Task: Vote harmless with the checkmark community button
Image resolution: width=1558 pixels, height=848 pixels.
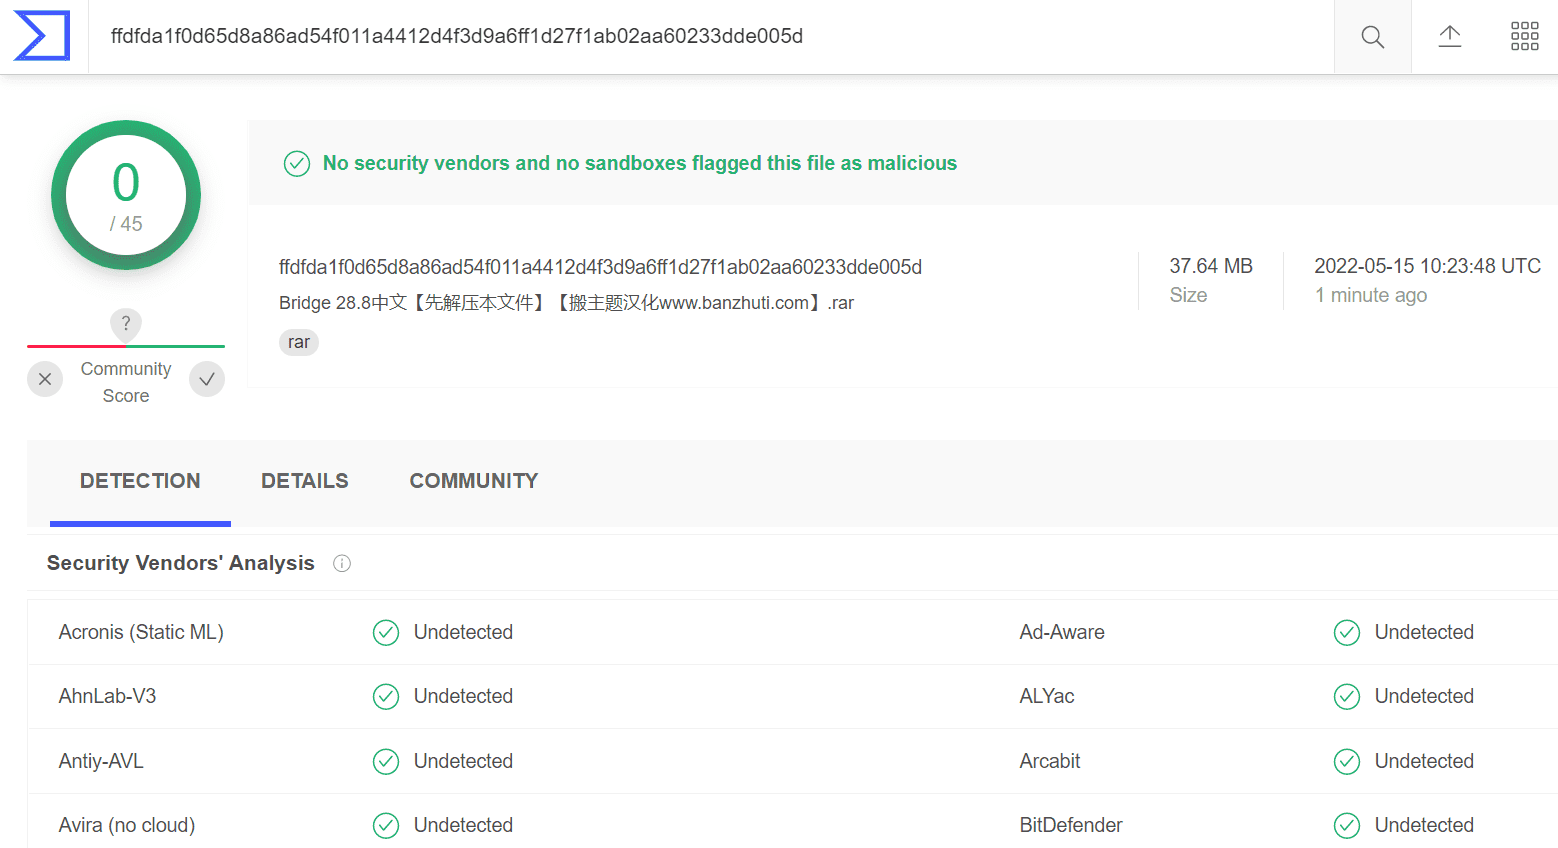Action: click(207, 379)
